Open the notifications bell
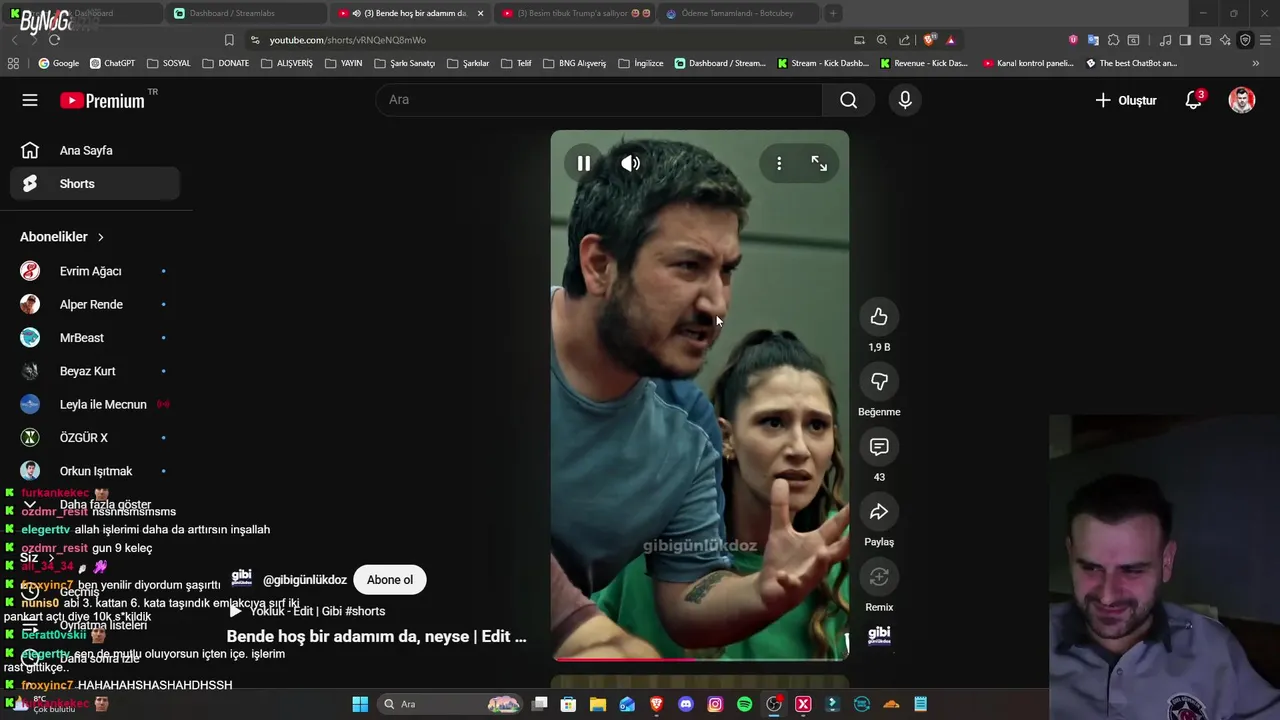The height and width of the screenshot is (720, 1280). click(1193, 100)
